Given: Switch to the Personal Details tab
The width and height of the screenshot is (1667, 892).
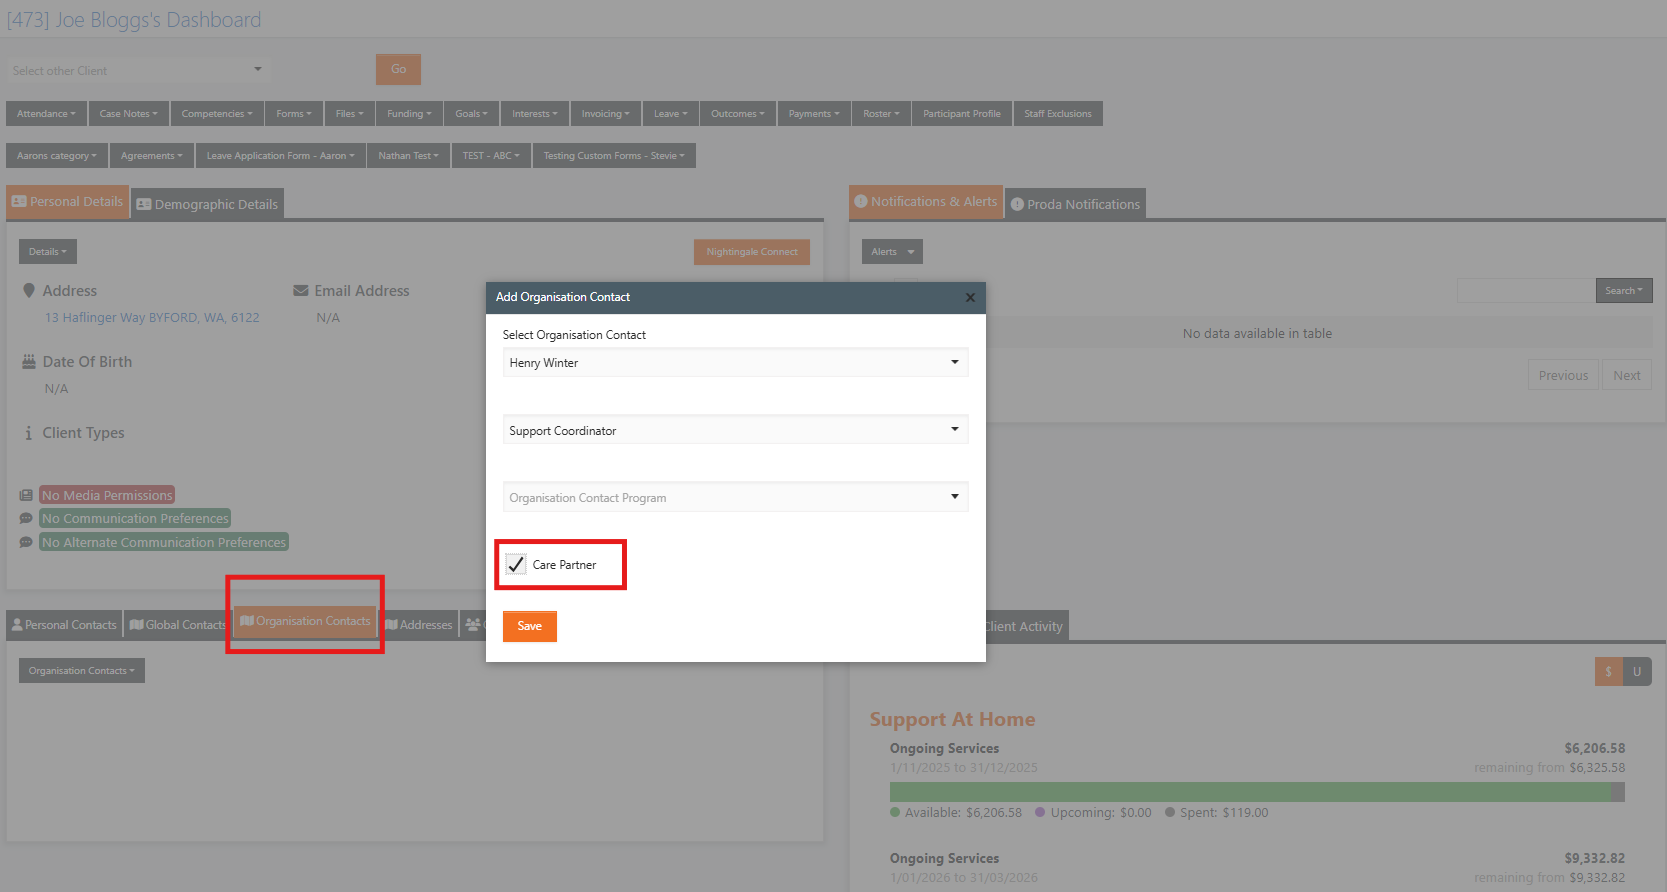Looking at the screenshot, I should click(67, 202).
